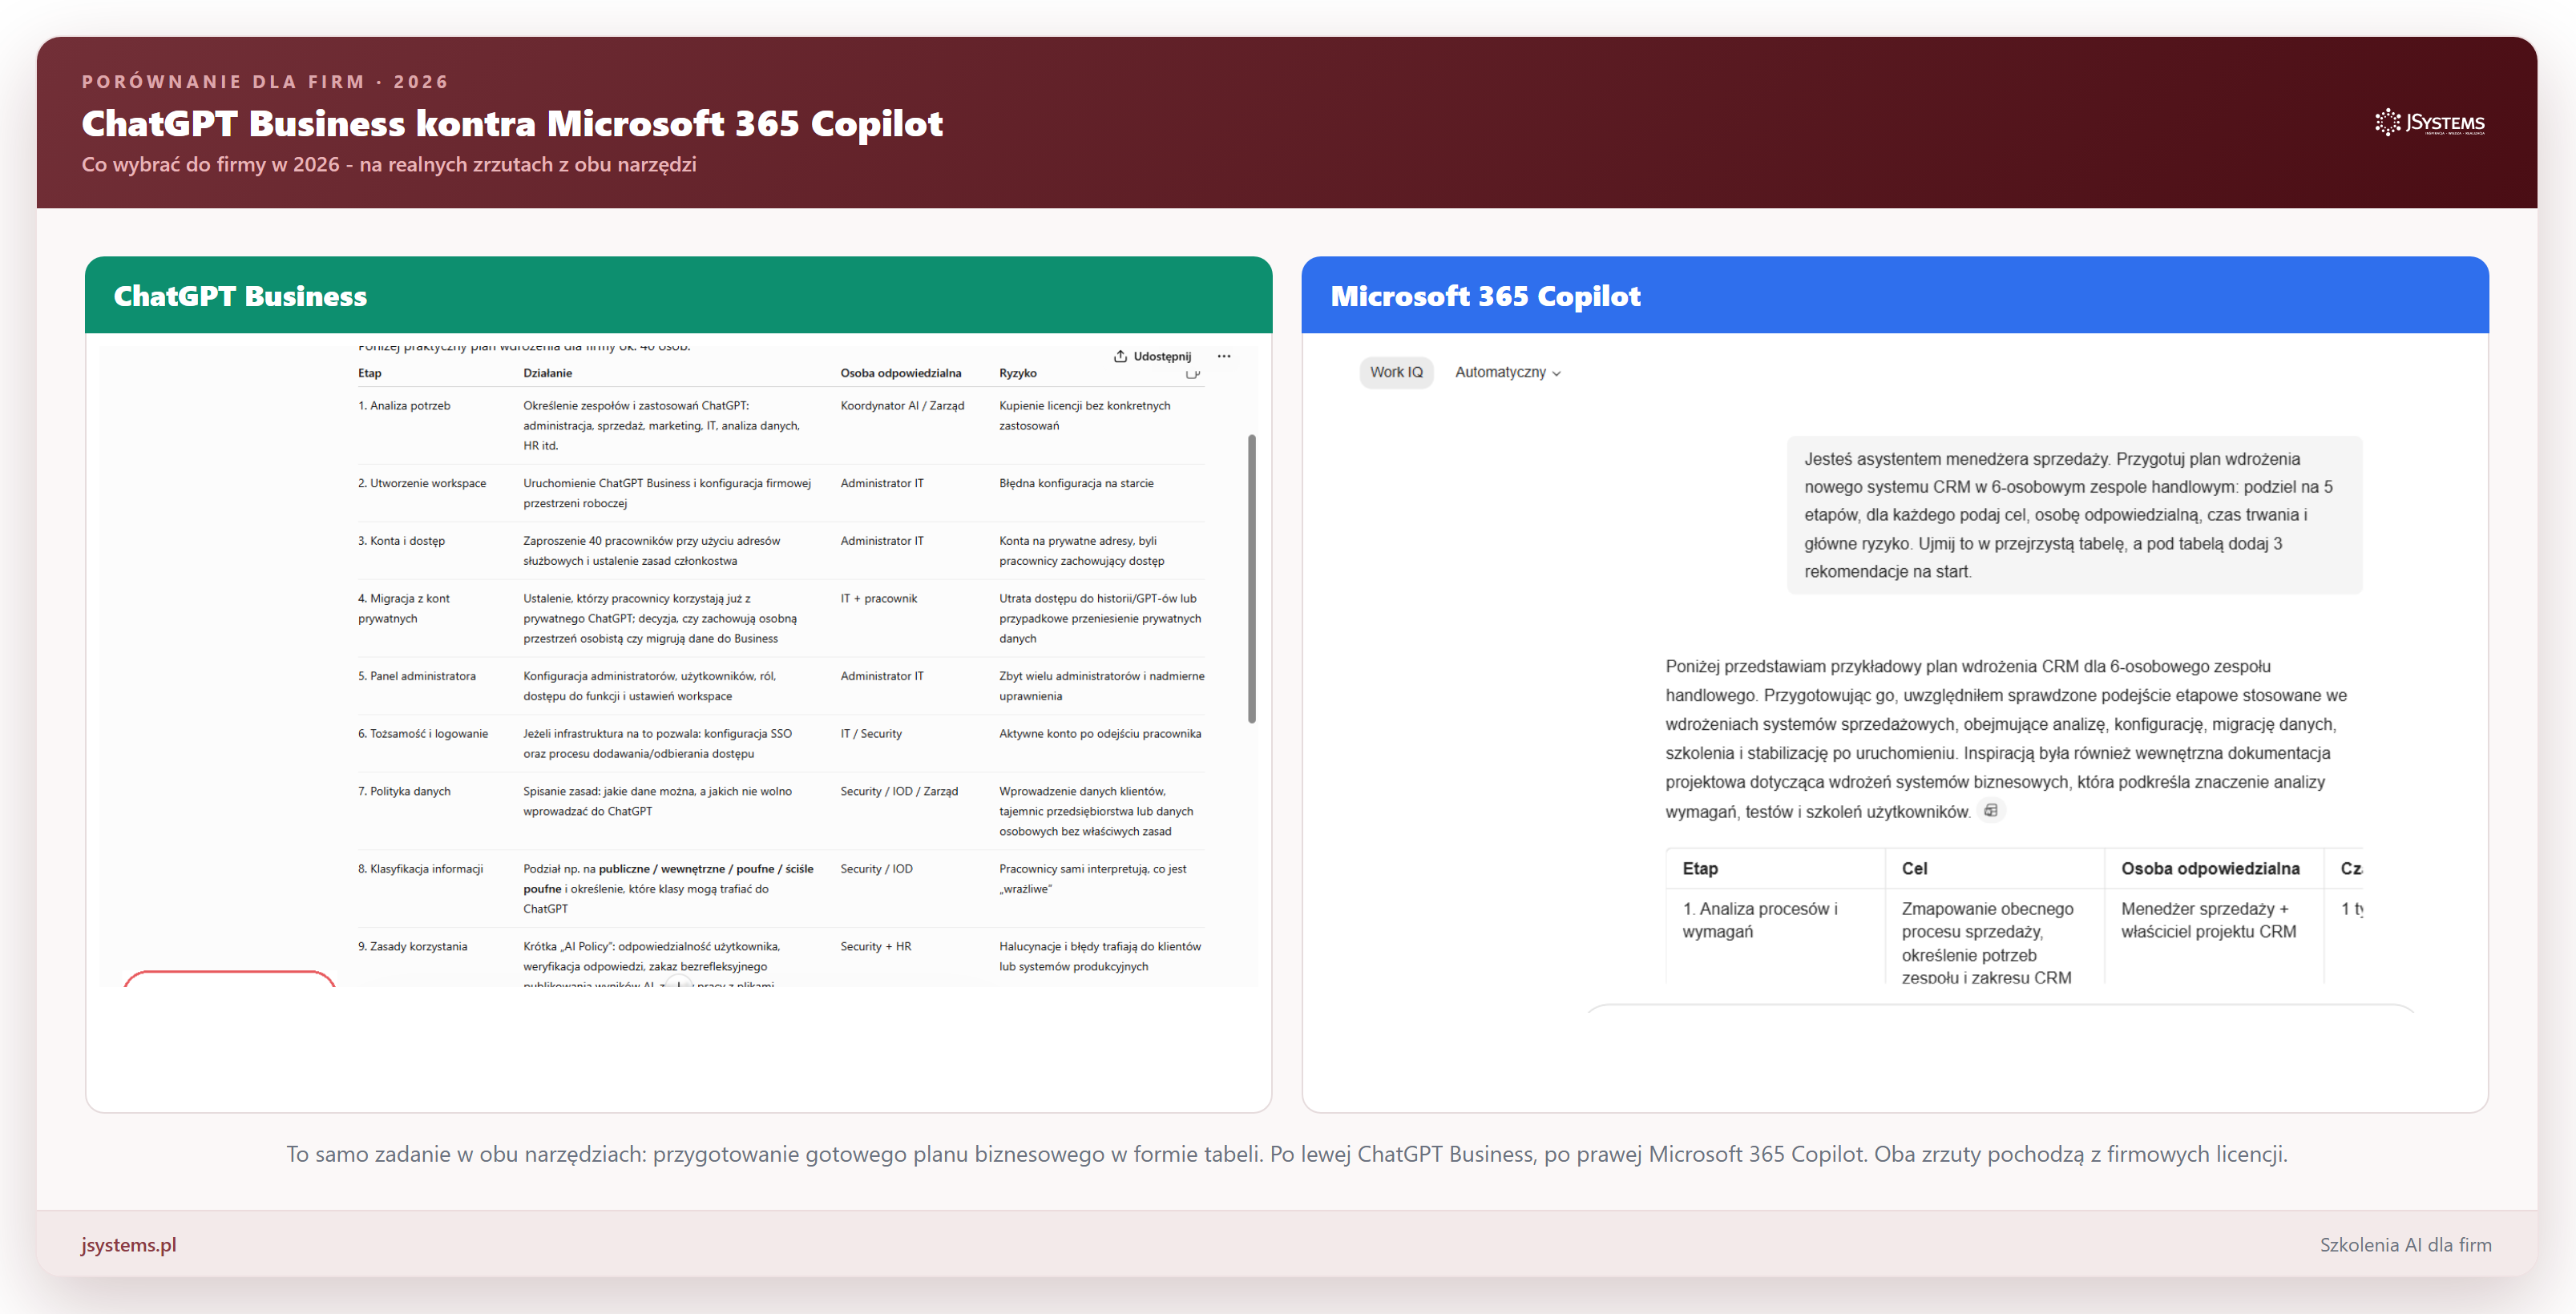This screenshot has height=1314, width=2576.
Task: Click the user prompt bubble in Copilot
Action: click(2075, 515)
